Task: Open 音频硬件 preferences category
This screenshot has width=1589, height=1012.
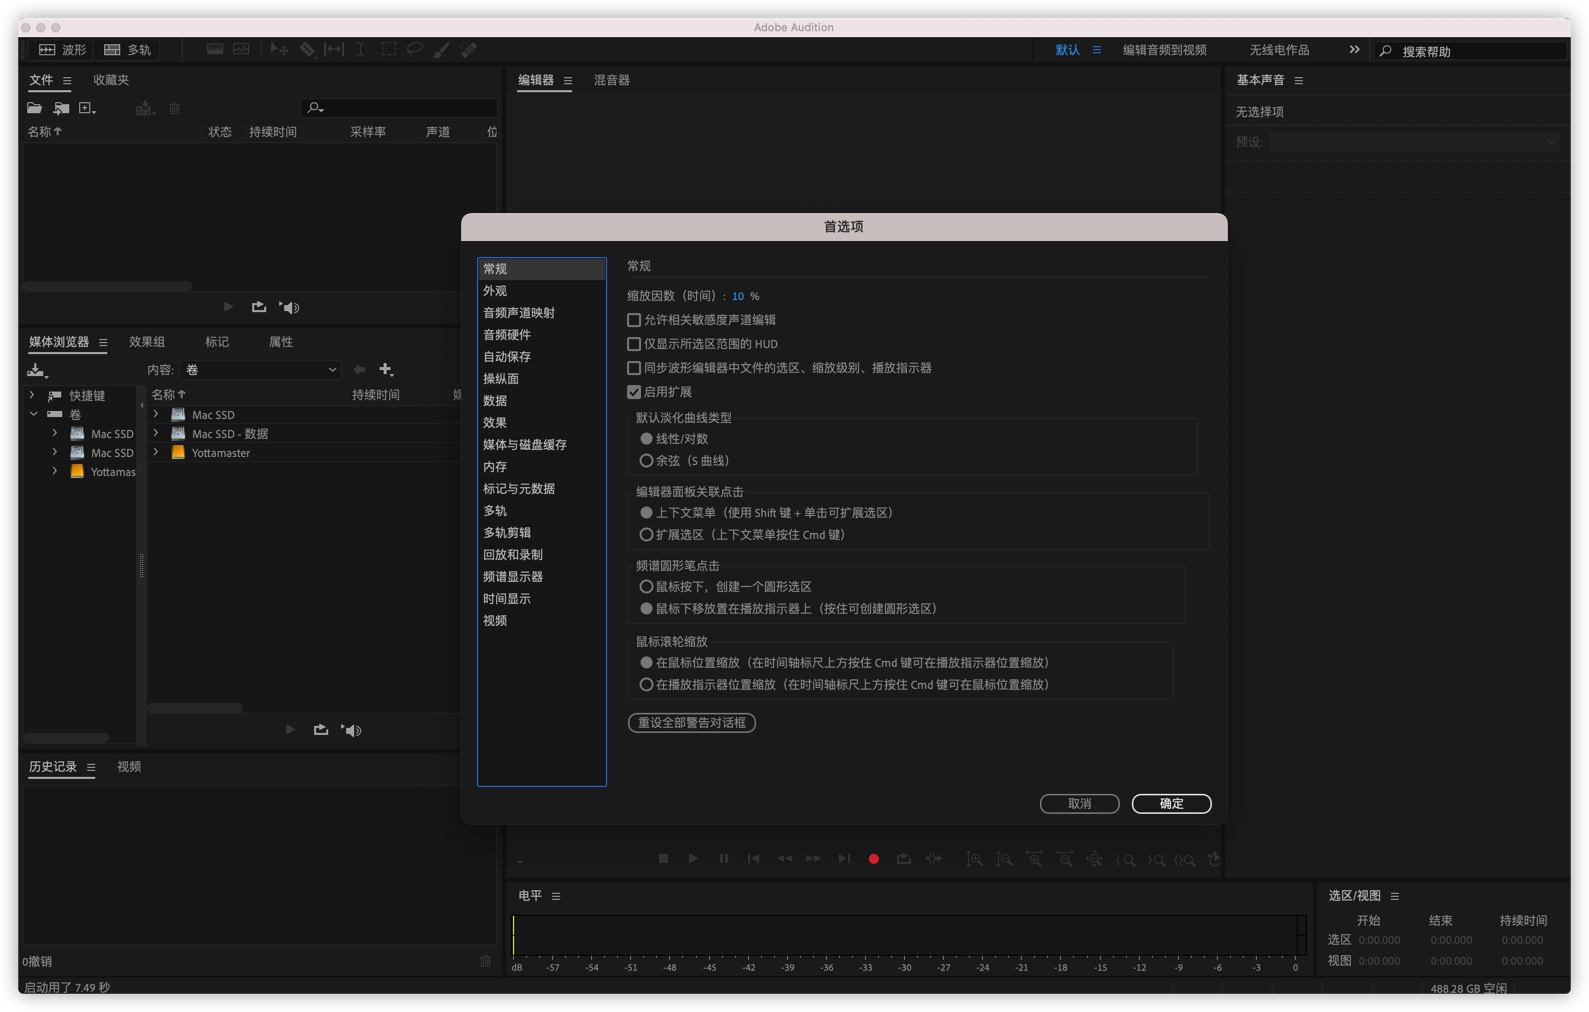Action: [542, 335]
